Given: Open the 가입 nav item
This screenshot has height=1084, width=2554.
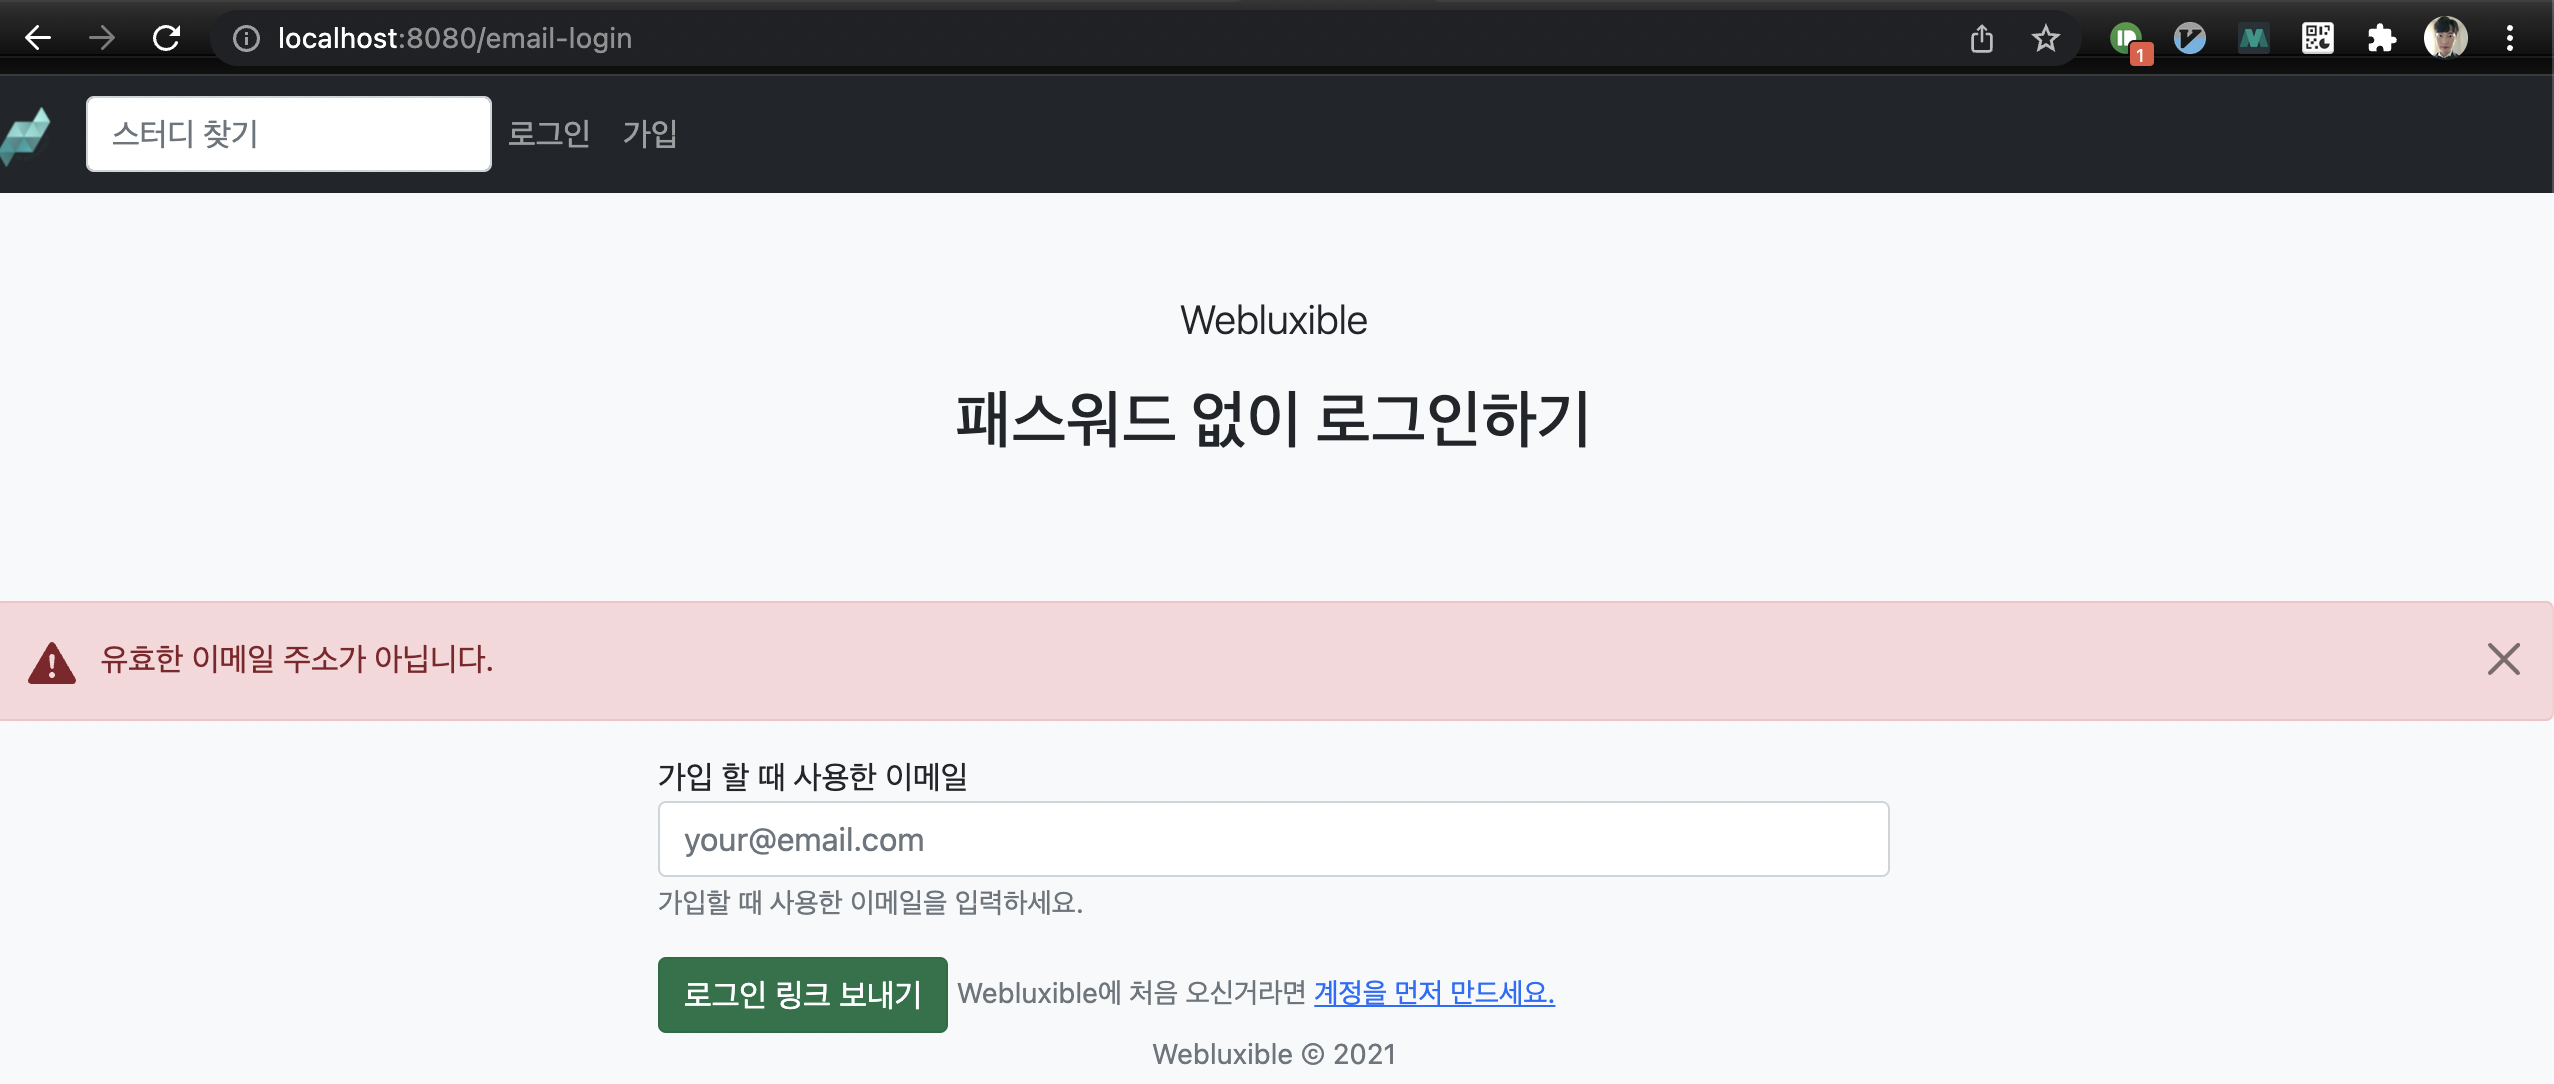Looking at the screenshot, I should pos(650,134).
